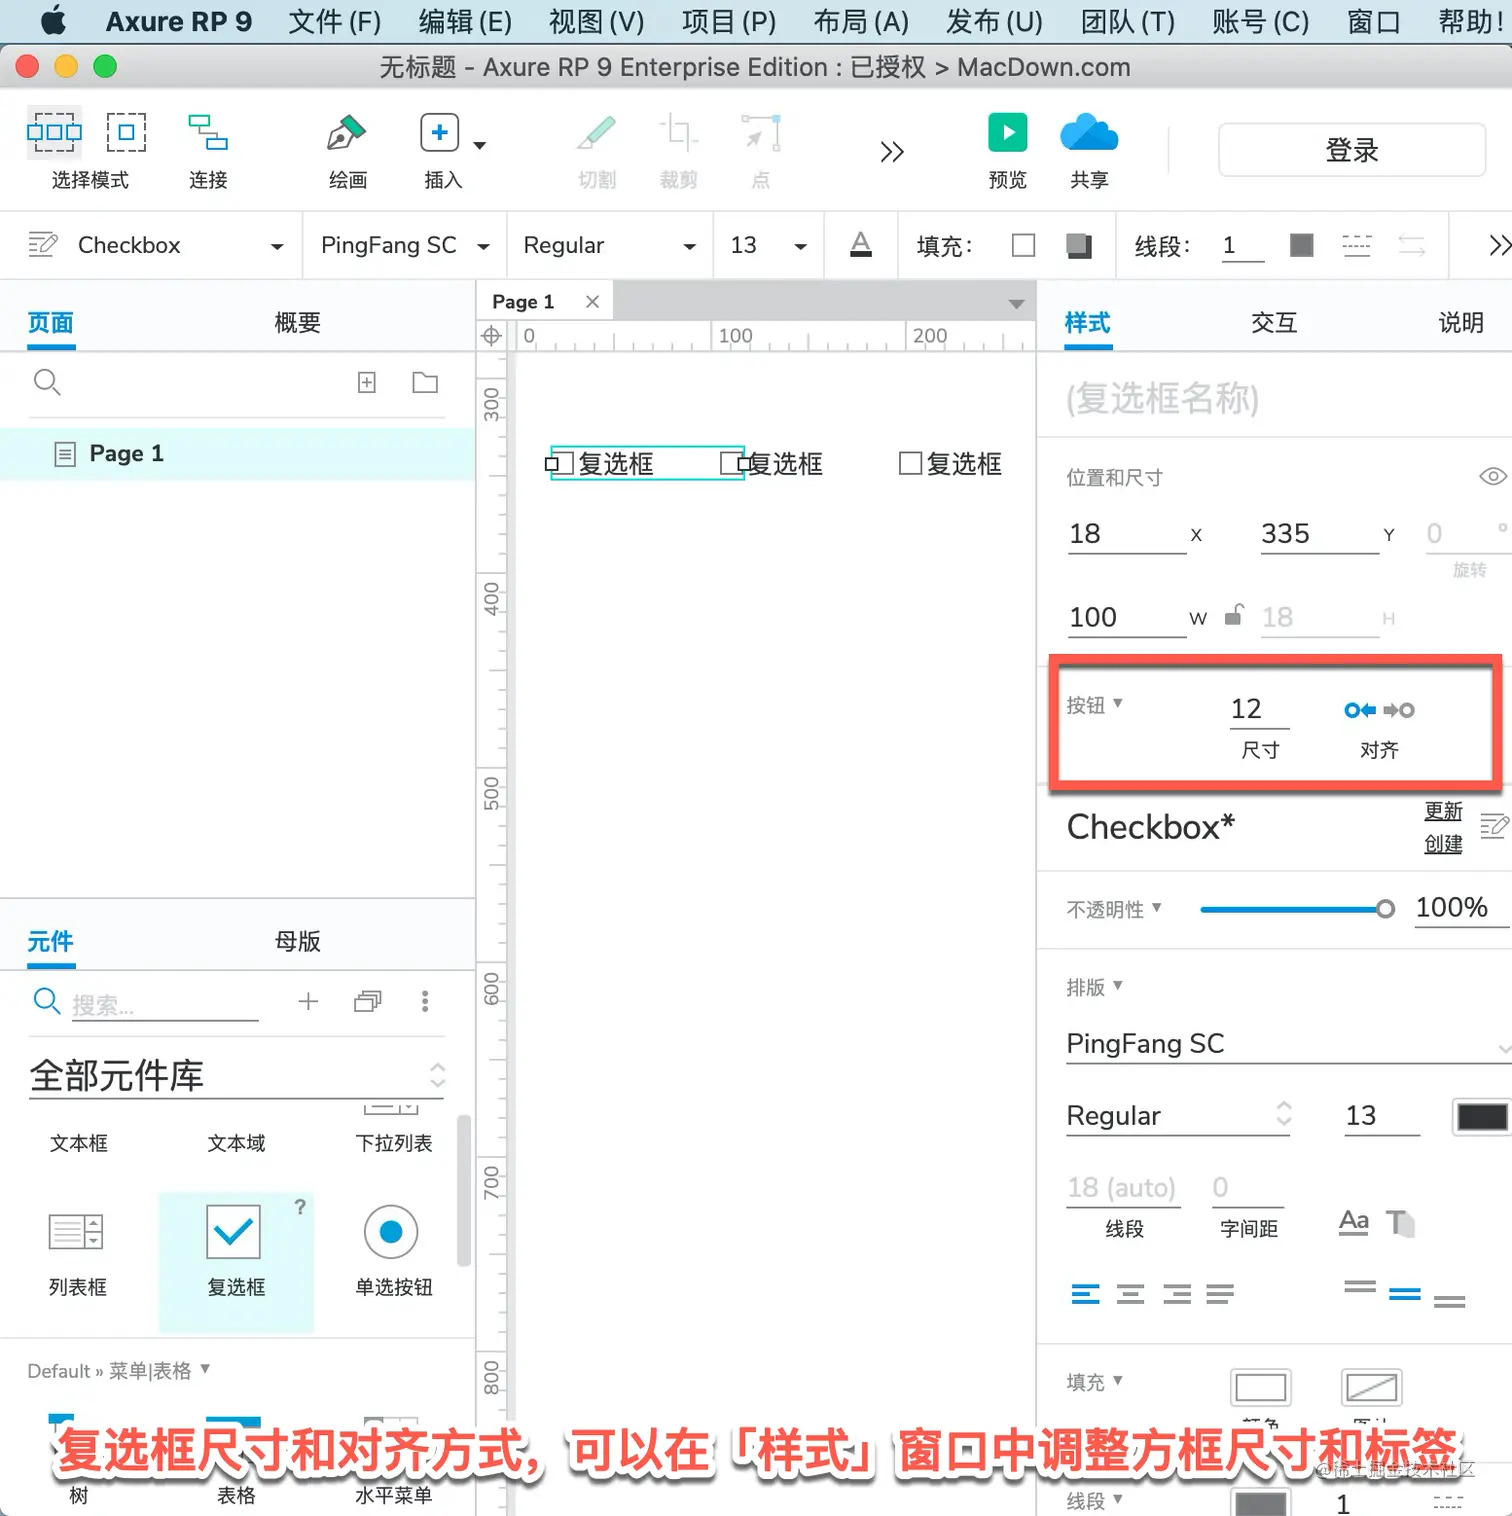Viewport: 1512px width, 1516px height.
Task: Open the Insert dropdown arrow
Action: pos(480,145)
